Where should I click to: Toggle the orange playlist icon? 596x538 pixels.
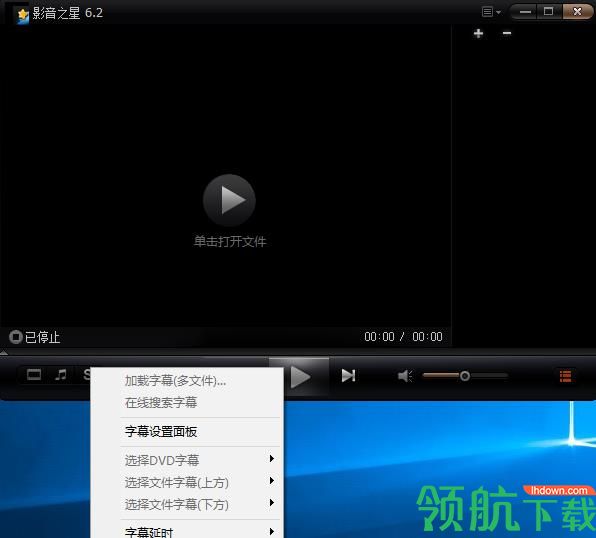565,376
